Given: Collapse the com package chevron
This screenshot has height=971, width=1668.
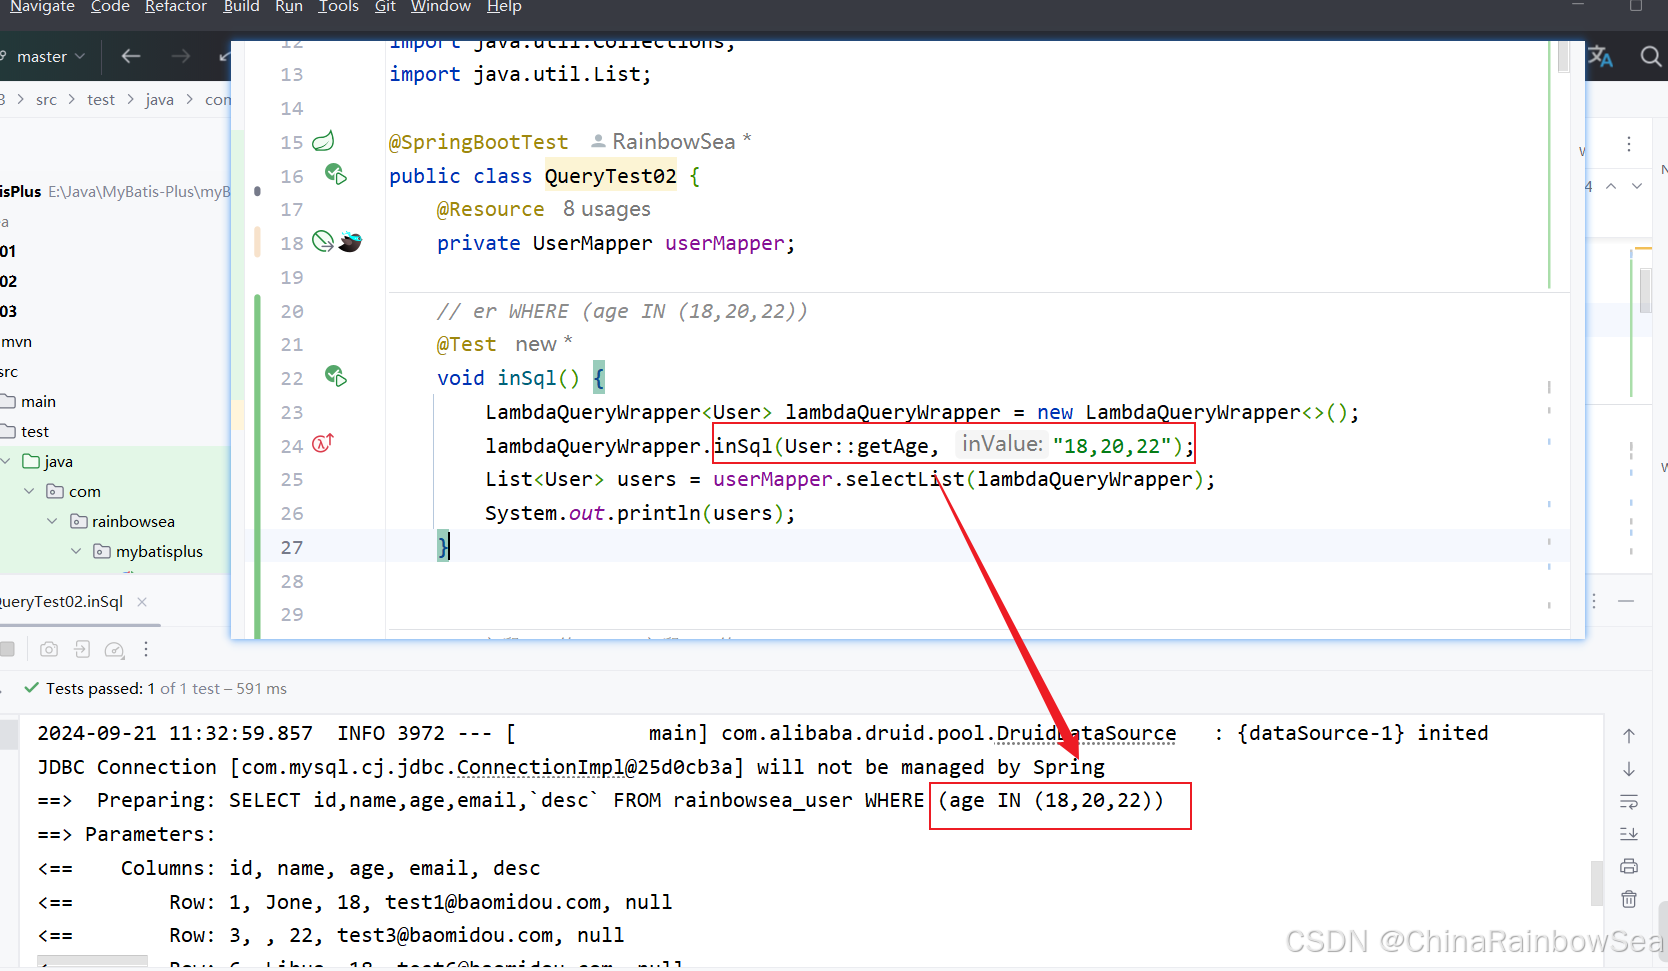Looking at the screenshot, I should [x=29, y=491].
